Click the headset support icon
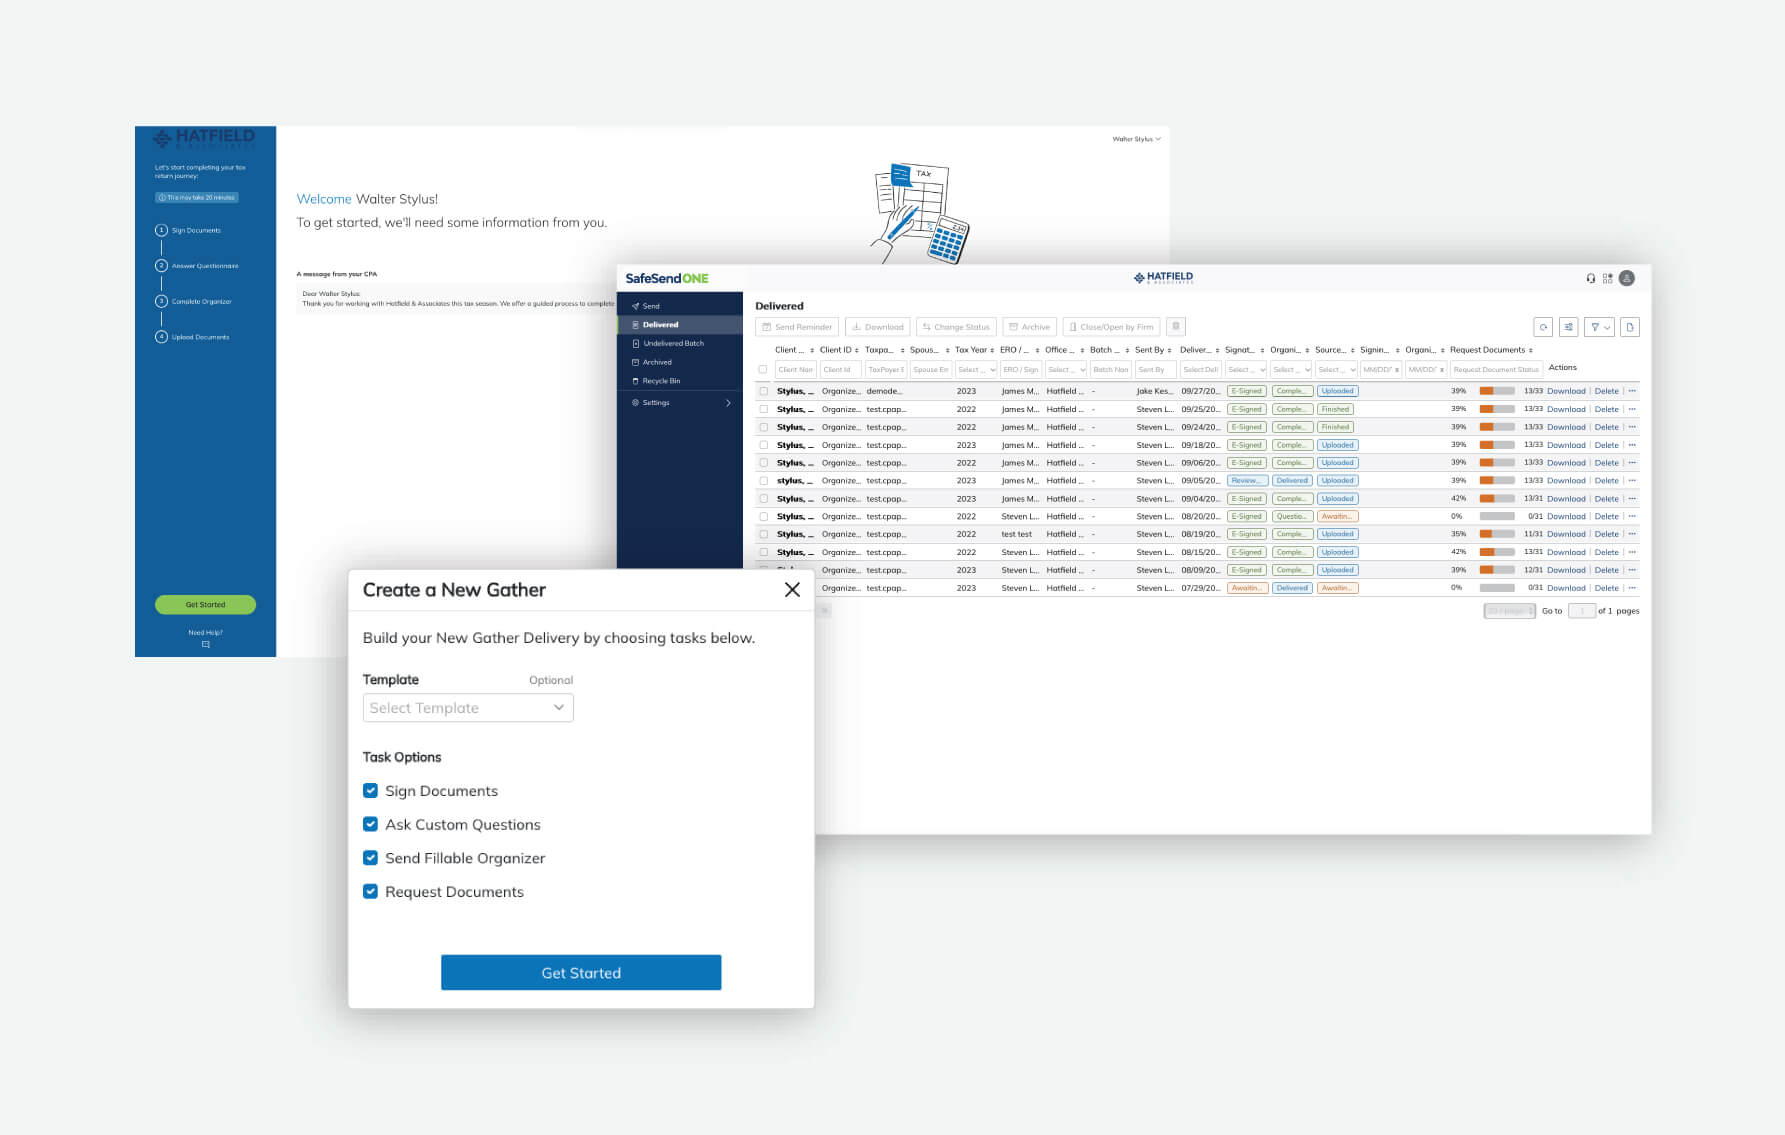The image size is (1785, 1135). [x=1590, y=279]
